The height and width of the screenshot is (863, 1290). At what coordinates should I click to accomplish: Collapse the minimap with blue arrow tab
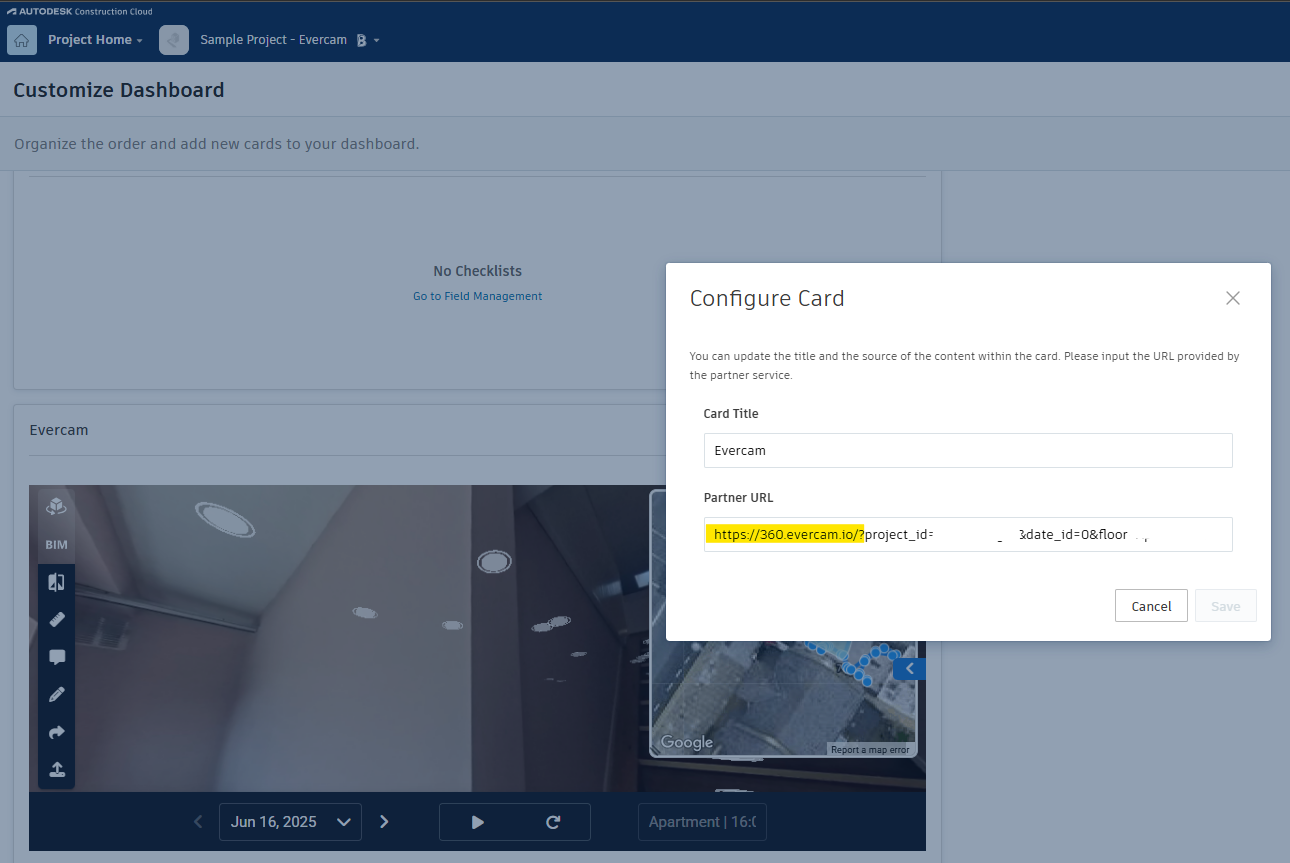point(909,669)
